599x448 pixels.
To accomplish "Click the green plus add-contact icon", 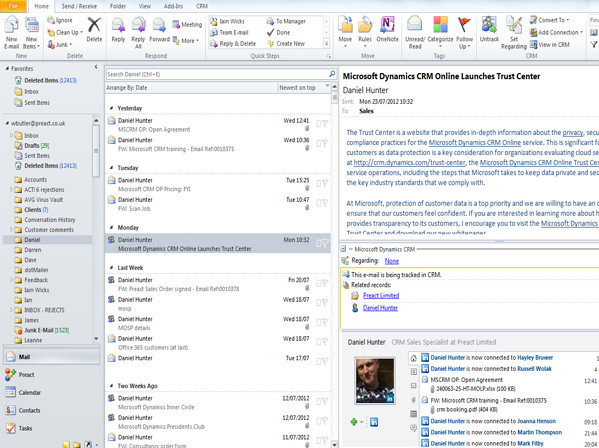I will point(354,422).
